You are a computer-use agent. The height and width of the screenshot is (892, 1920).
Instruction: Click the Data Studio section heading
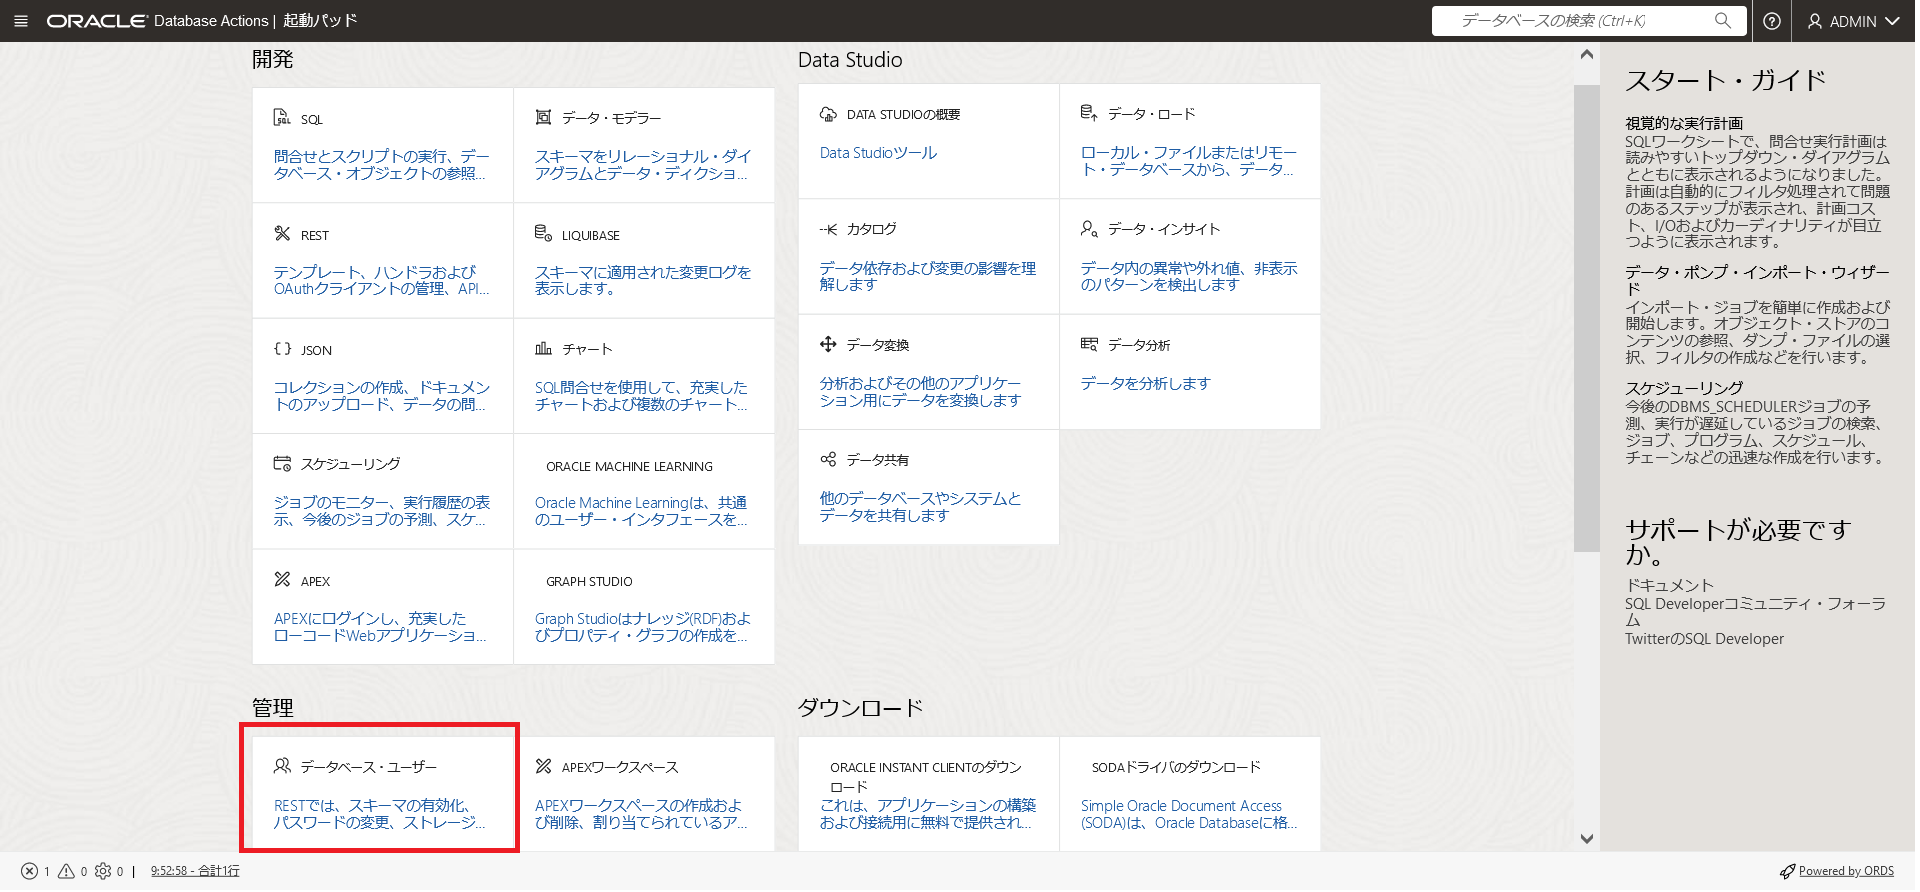pyautogui.click(x=850, y=60)
